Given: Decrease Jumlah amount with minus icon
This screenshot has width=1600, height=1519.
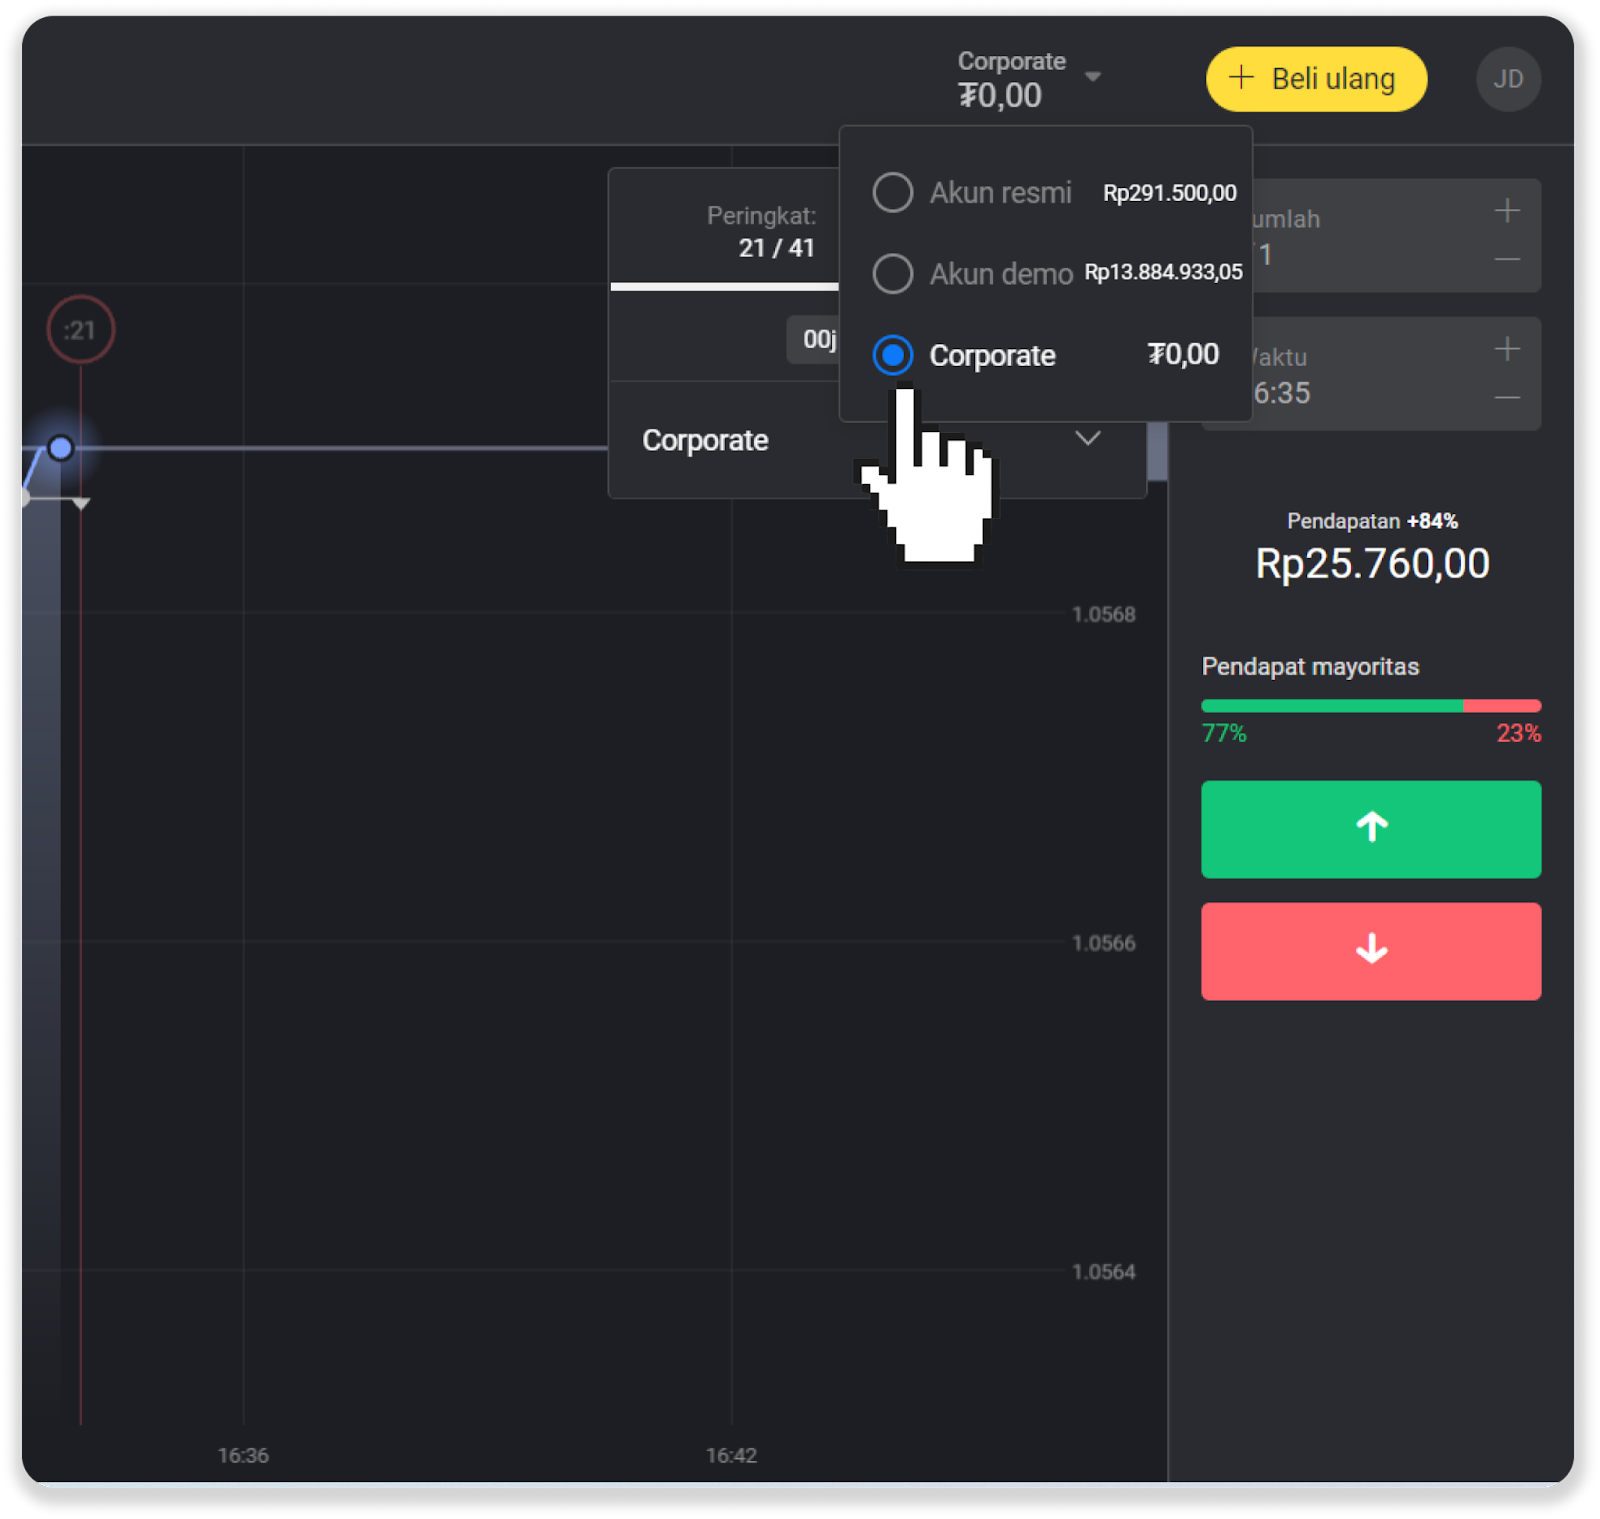Looking at the screenshot, I should [x=1506, y=260].
